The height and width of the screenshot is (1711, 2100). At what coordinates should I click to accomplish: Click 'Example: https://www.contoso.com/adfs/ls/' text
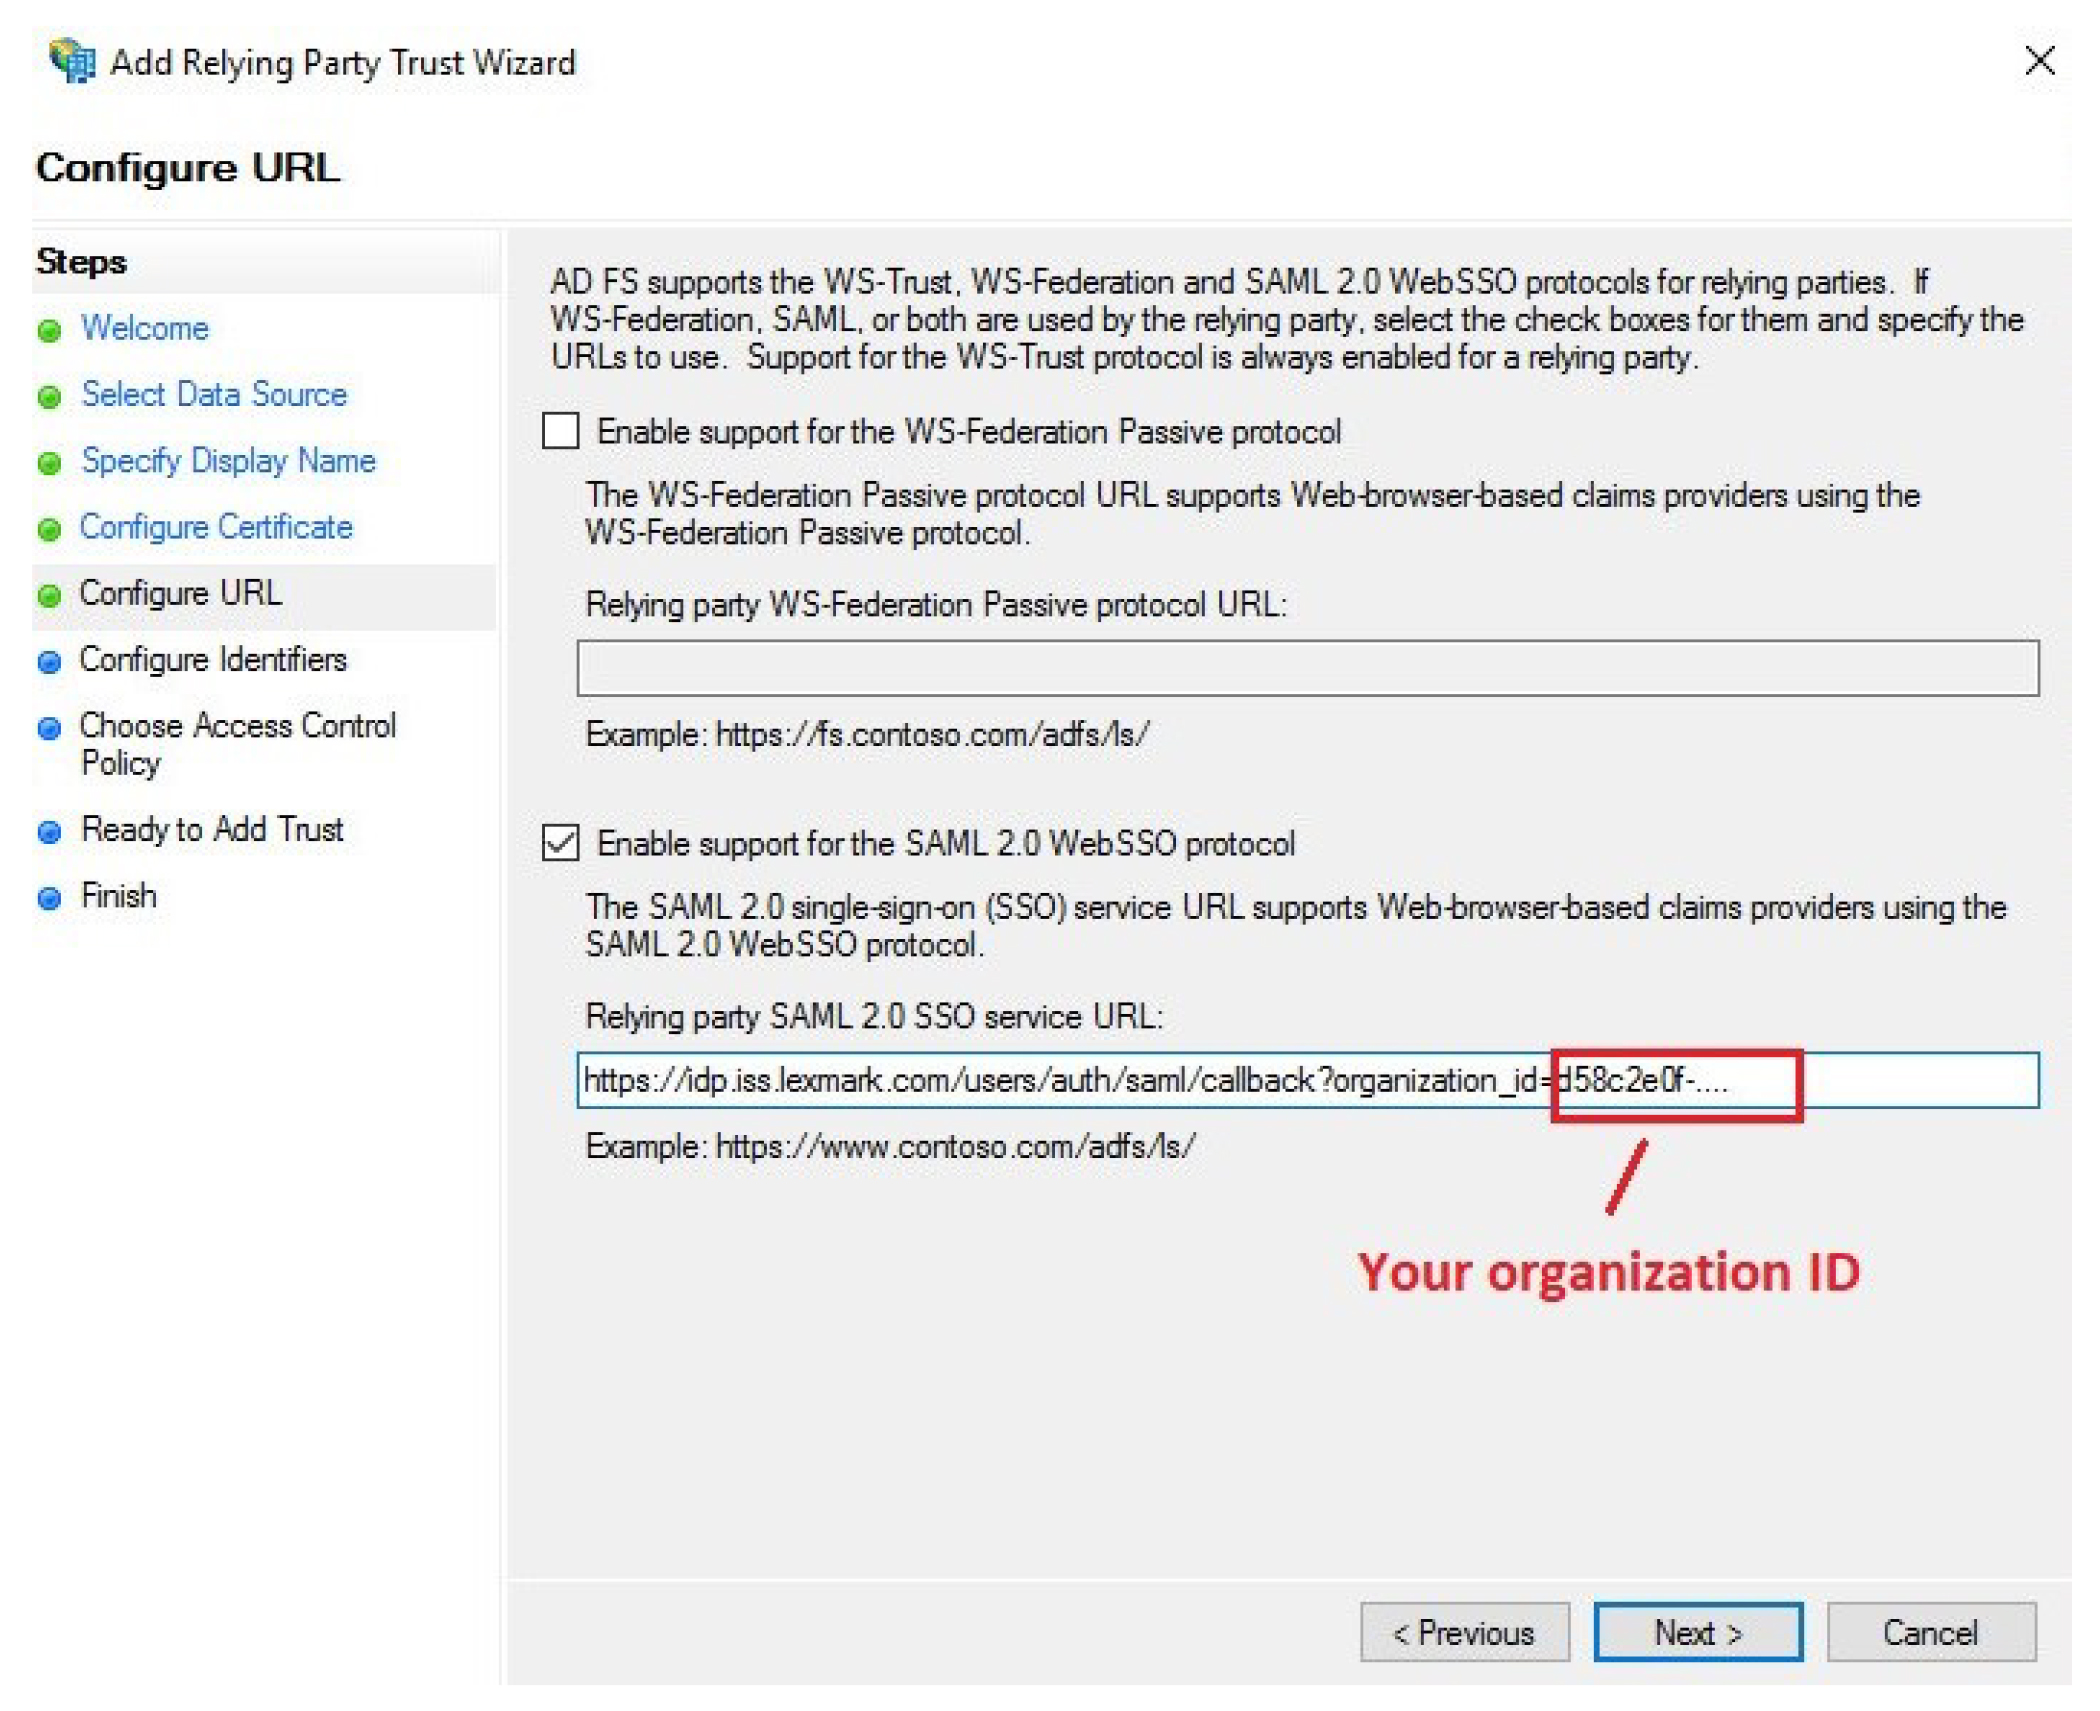[x=890, y=1146]
